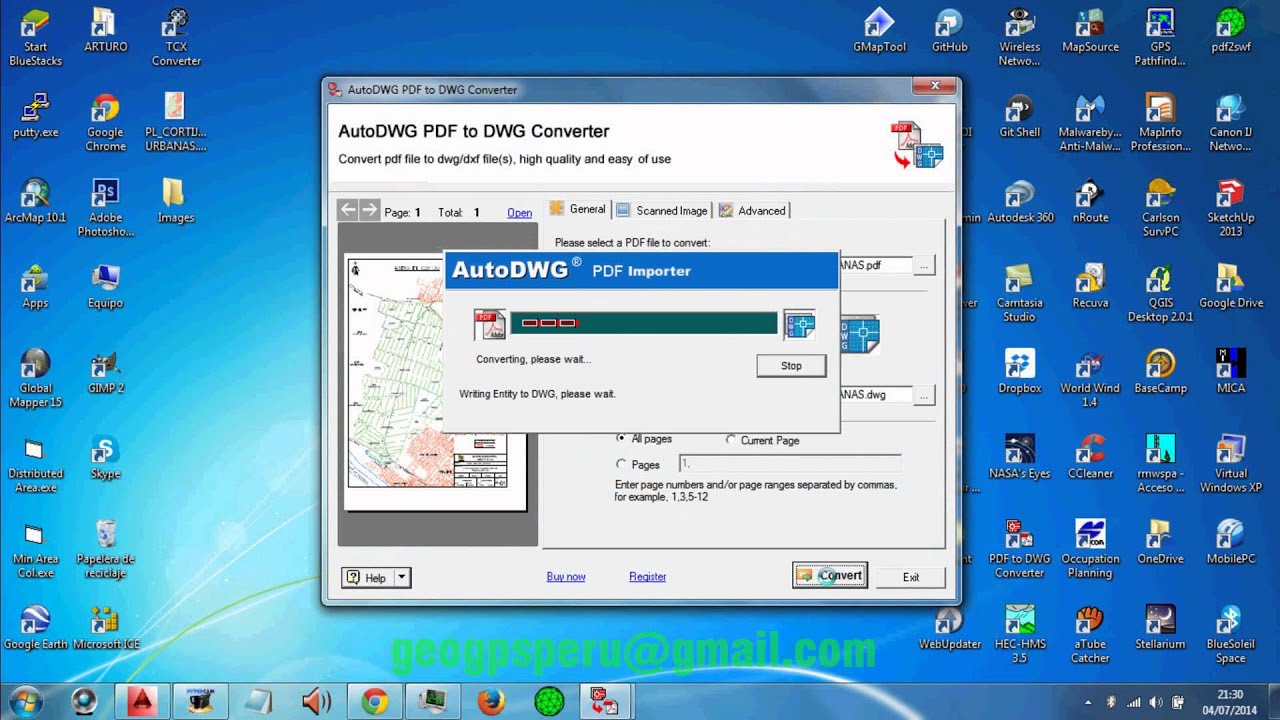Switch to the Advanced tab
This screenshot has height=720, width=1280.
tap(752, 211)
